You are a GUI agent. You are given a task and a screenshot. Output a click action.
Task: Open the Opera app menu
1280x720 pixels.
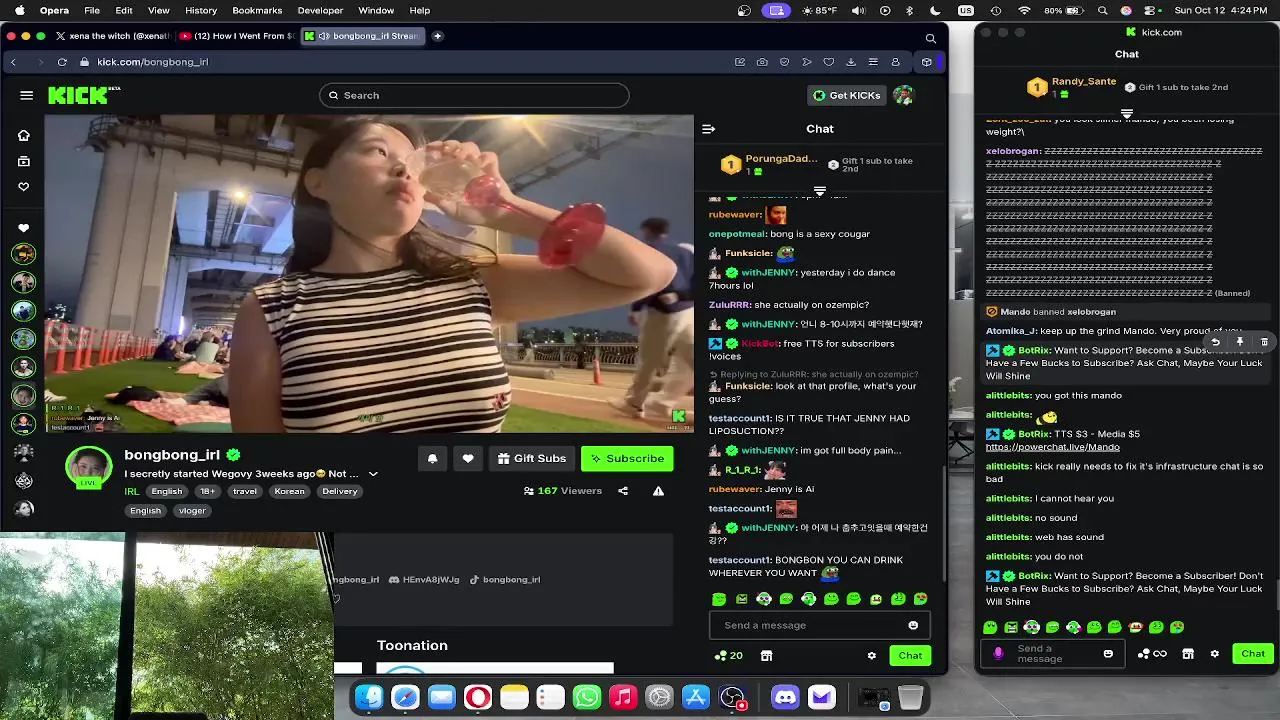point(54,10)
